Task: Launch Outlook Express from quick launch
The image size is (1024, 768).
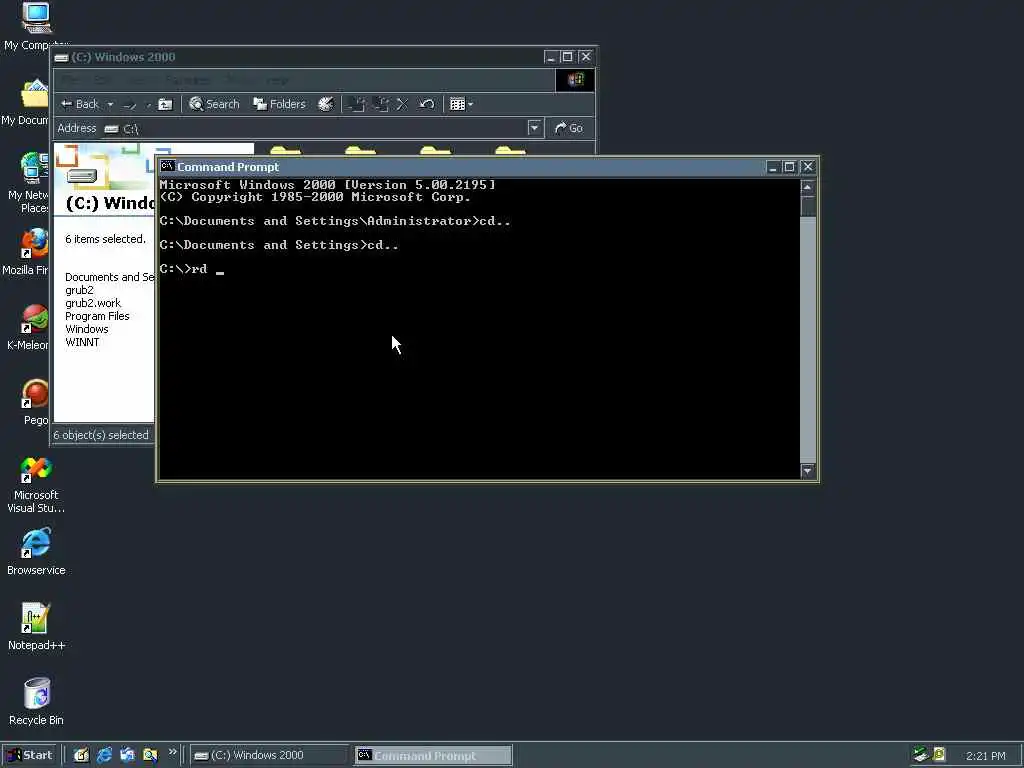Action: click(x=127, y=755)
